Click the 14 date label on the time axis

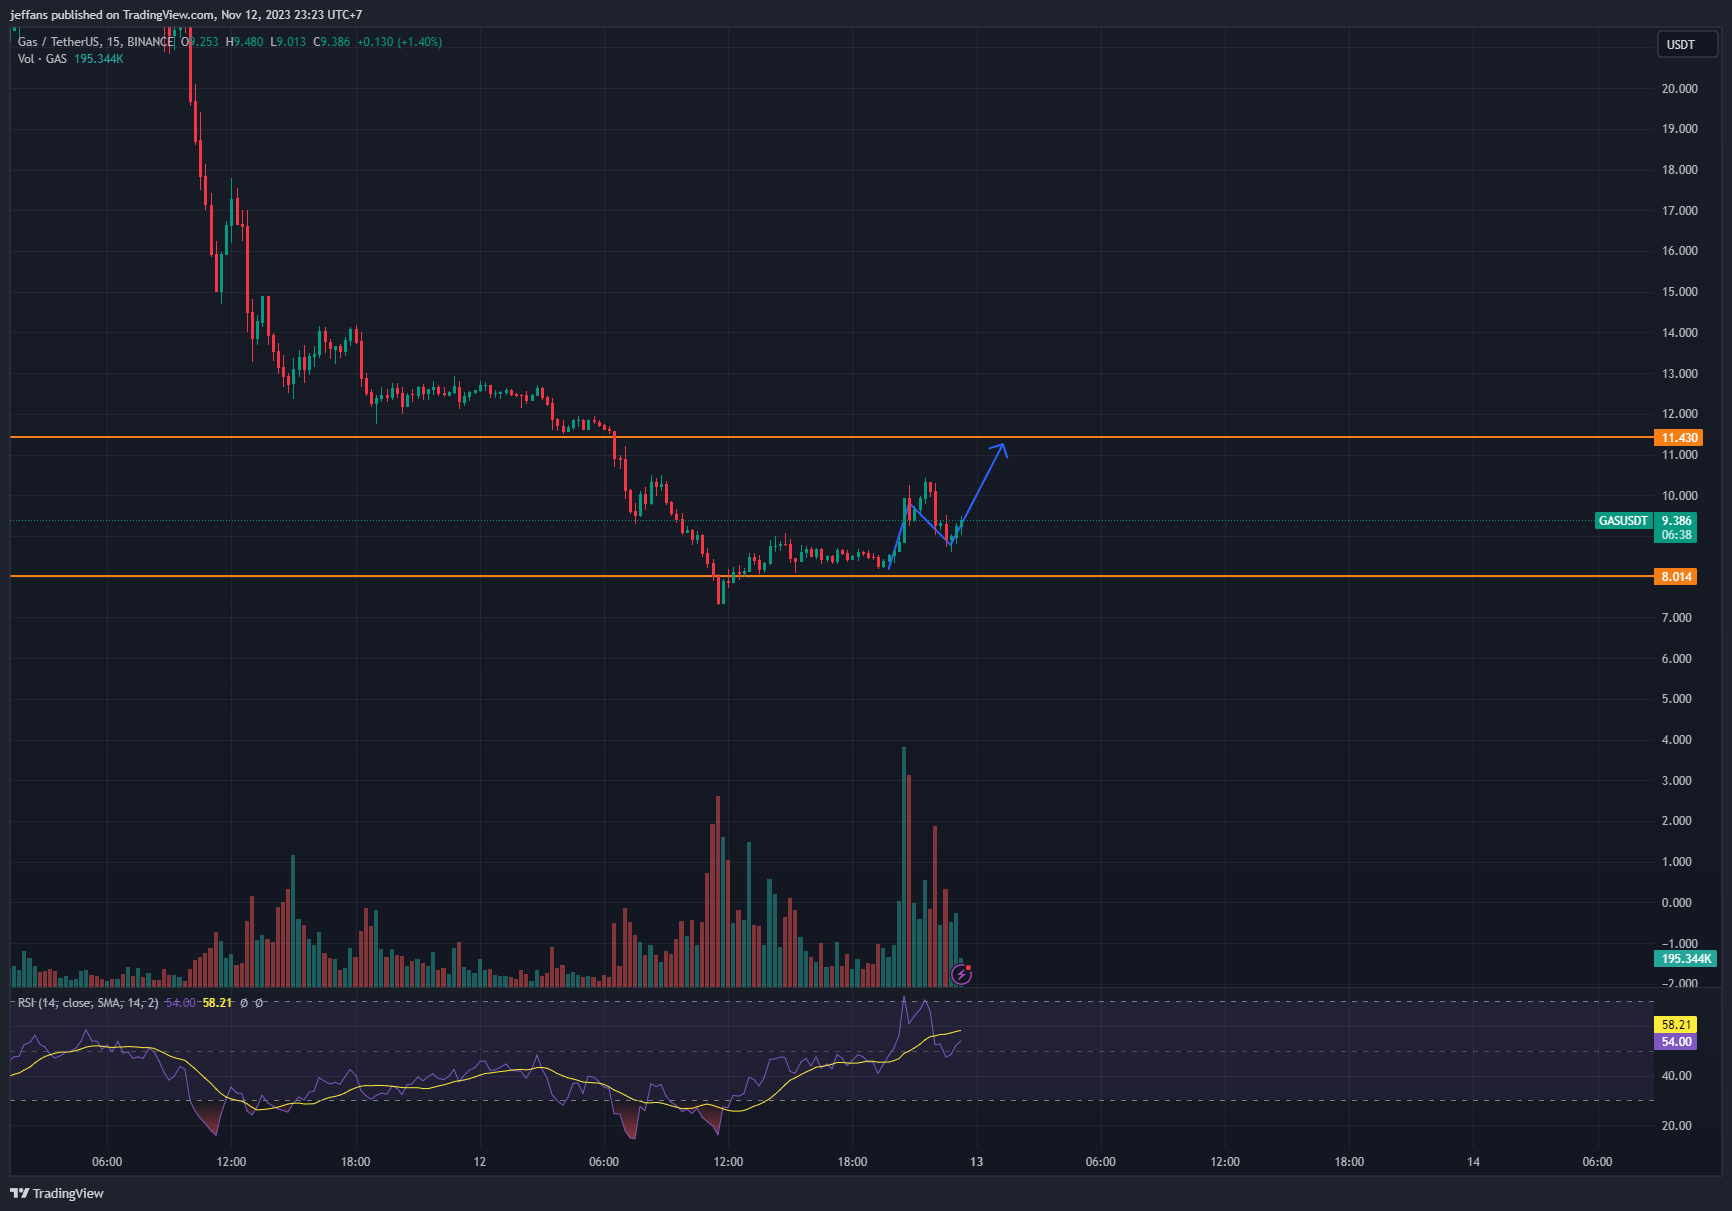1474,1162
